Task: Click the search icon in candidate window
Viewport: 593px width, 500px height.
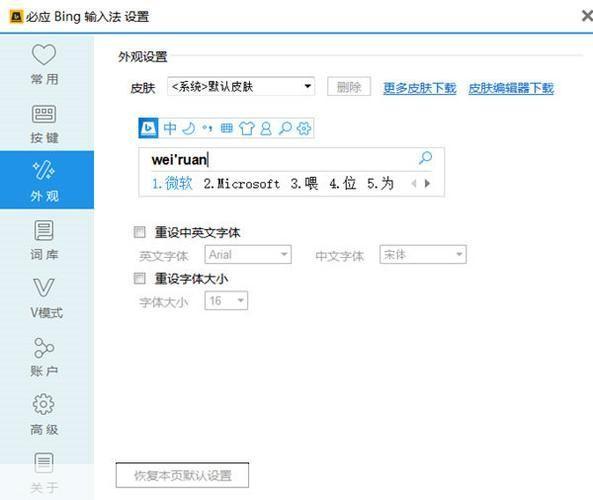Action: click(x=425, y=158)
